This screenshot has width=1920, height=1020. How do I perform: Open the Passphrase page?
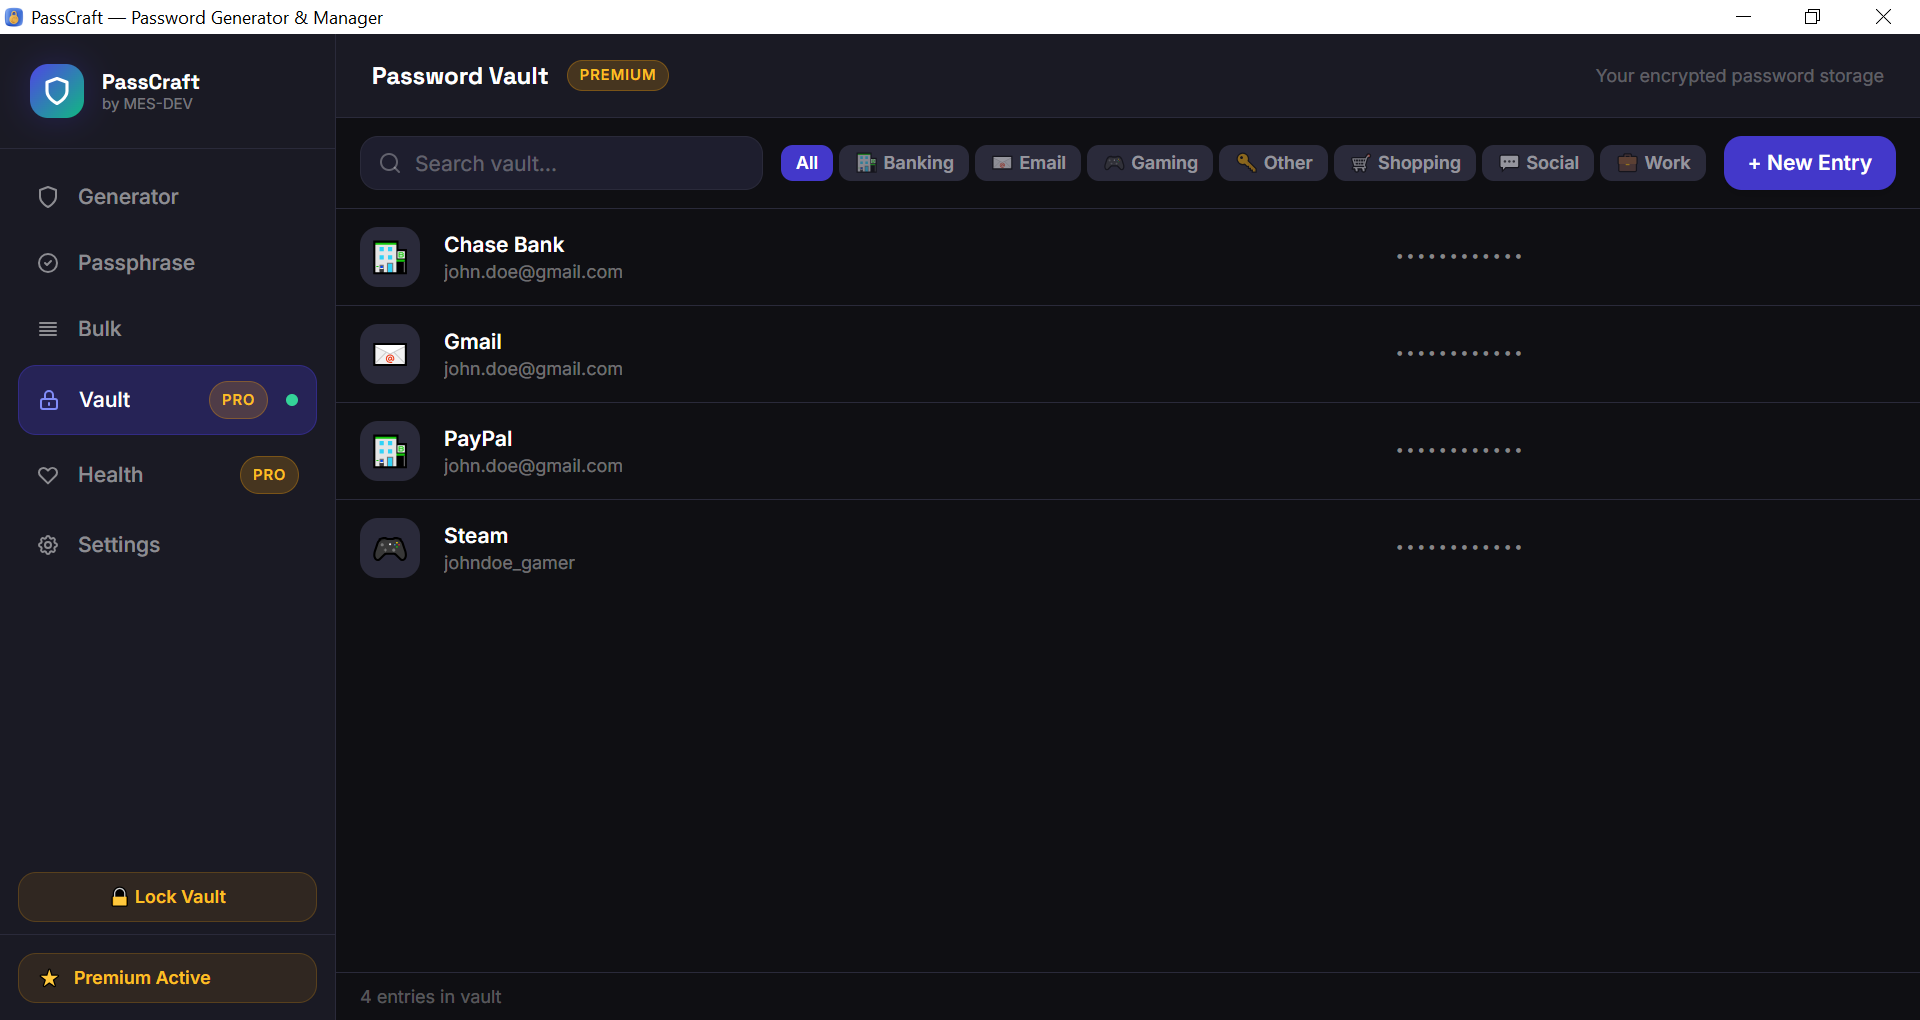tap(167, 263)
